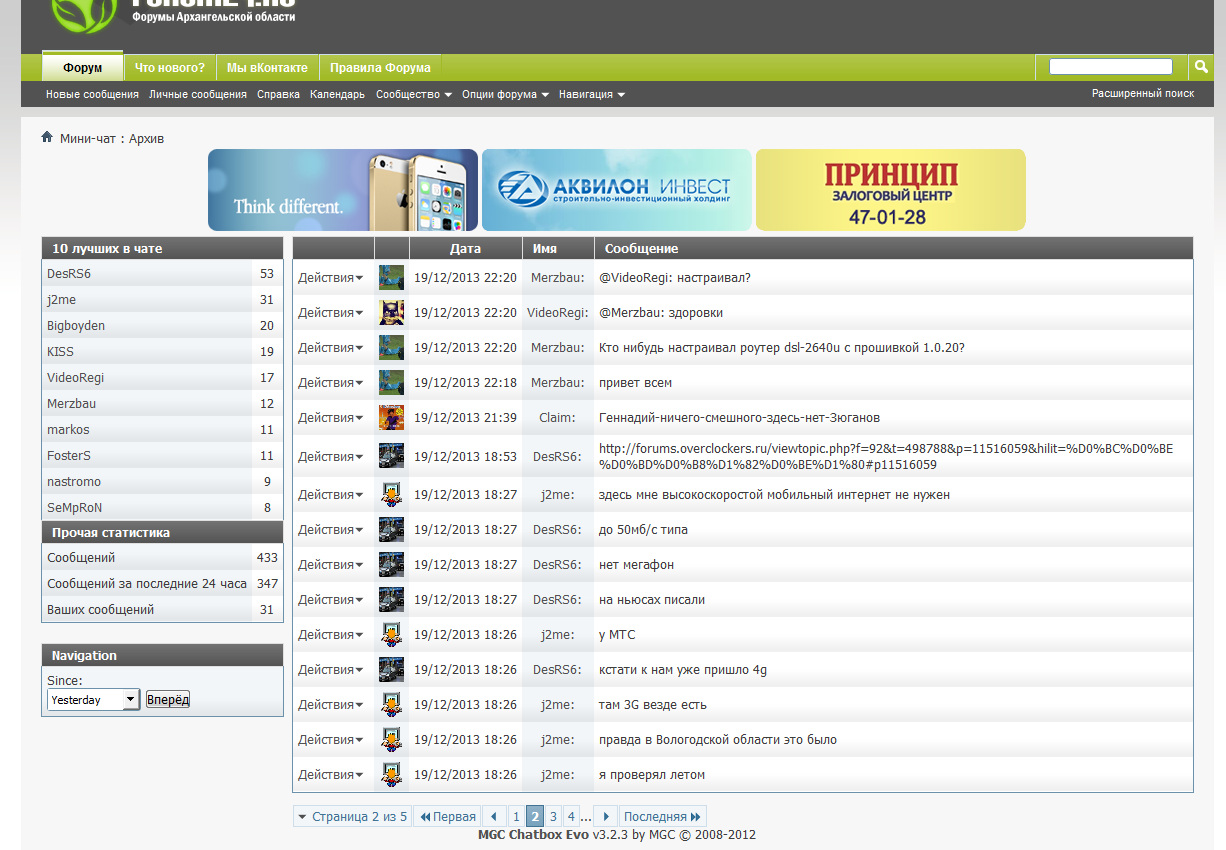
Task: Click nastromo in the top 10 chat list
Action: [74, 481]
